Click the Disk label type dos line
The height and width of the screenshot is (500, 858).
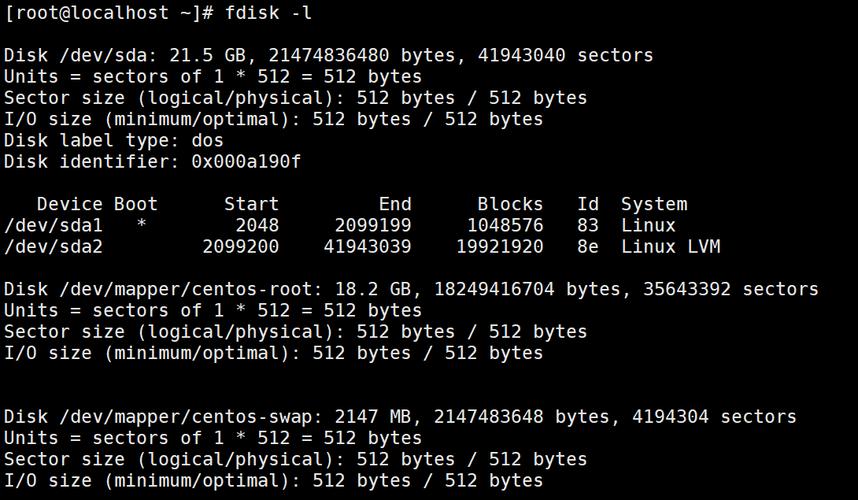(114, 141)
